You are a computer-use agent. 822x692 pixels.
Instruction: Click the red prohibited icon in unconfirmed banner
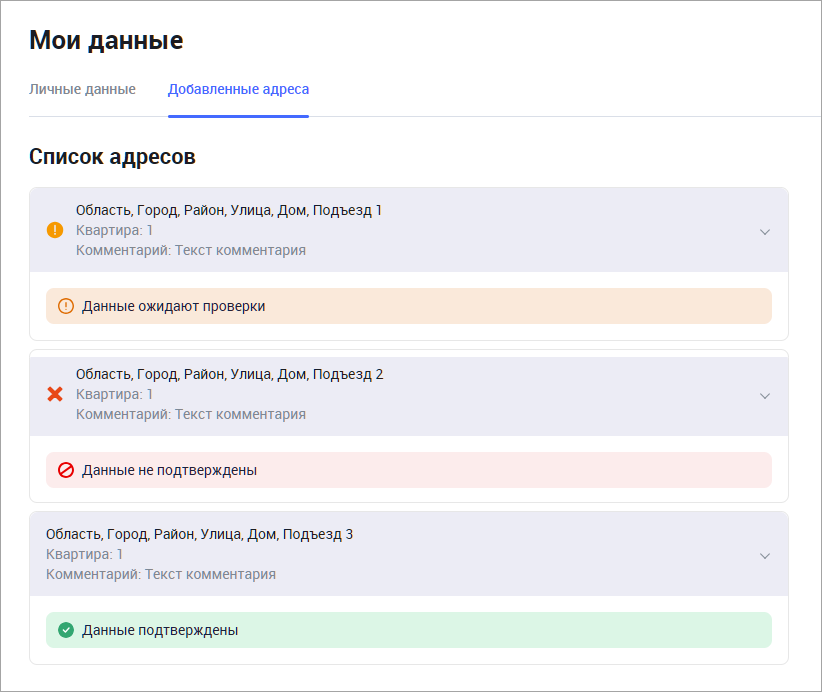pos(66,470)
